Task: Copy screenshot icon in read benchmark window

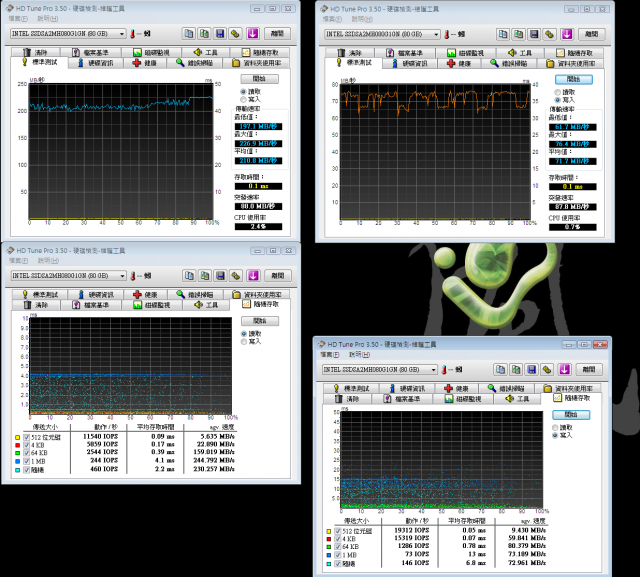Action: 204,33
